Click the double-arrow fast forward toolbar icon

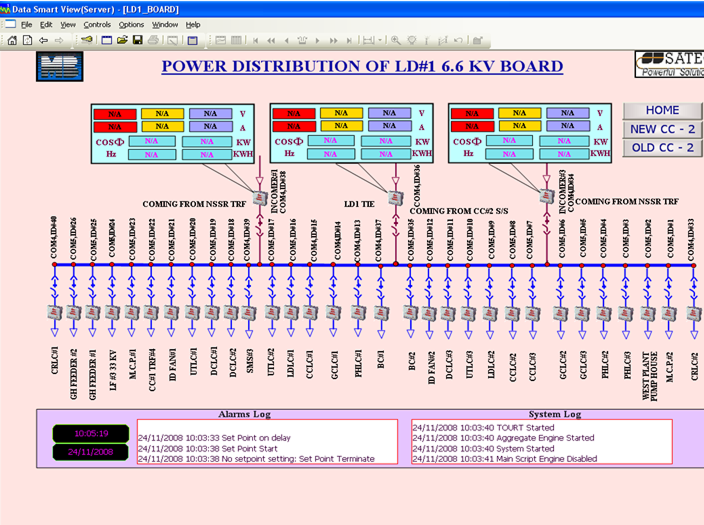point(333,40)
